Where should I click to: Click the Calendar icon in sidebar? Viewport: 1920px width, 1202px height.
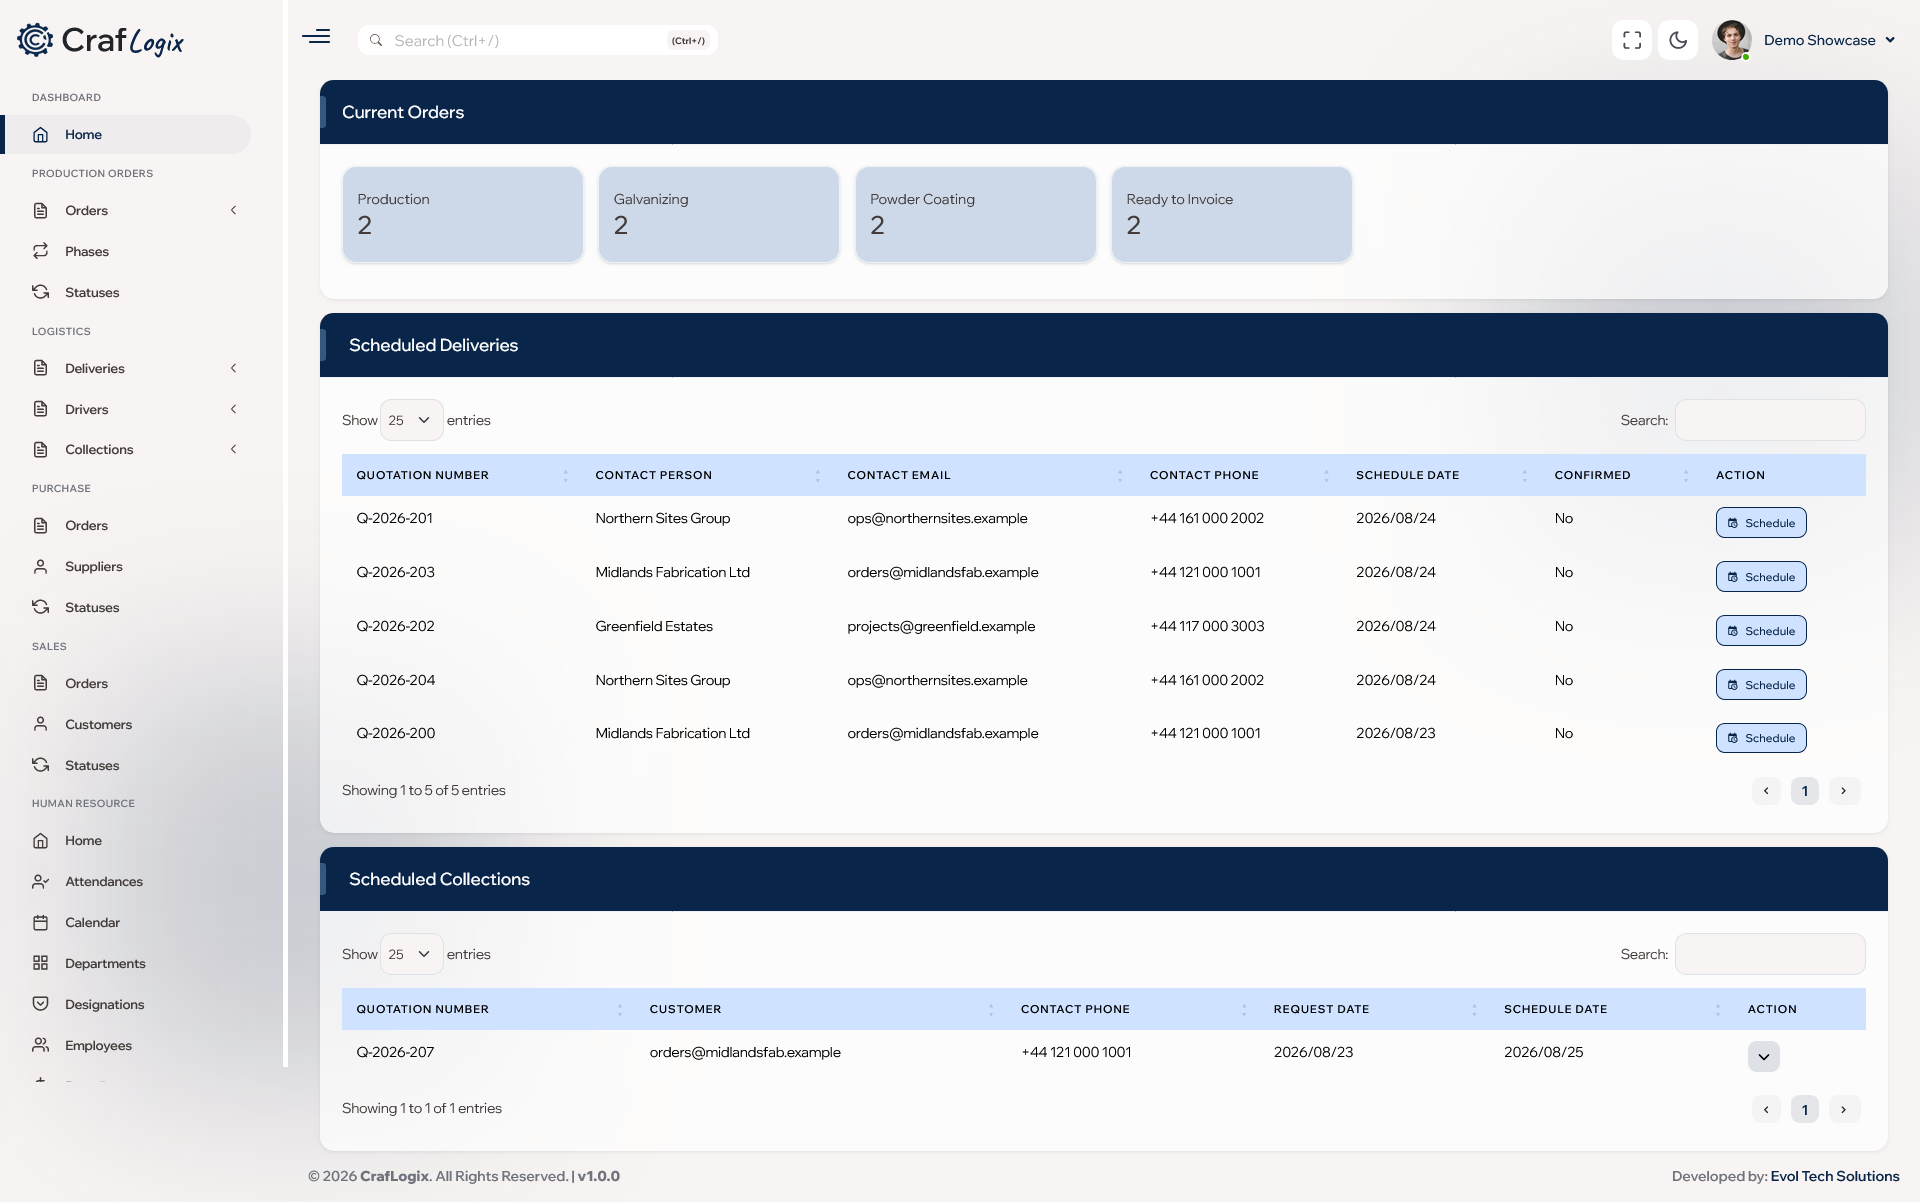pyautogui.click(x=41, y=922)
